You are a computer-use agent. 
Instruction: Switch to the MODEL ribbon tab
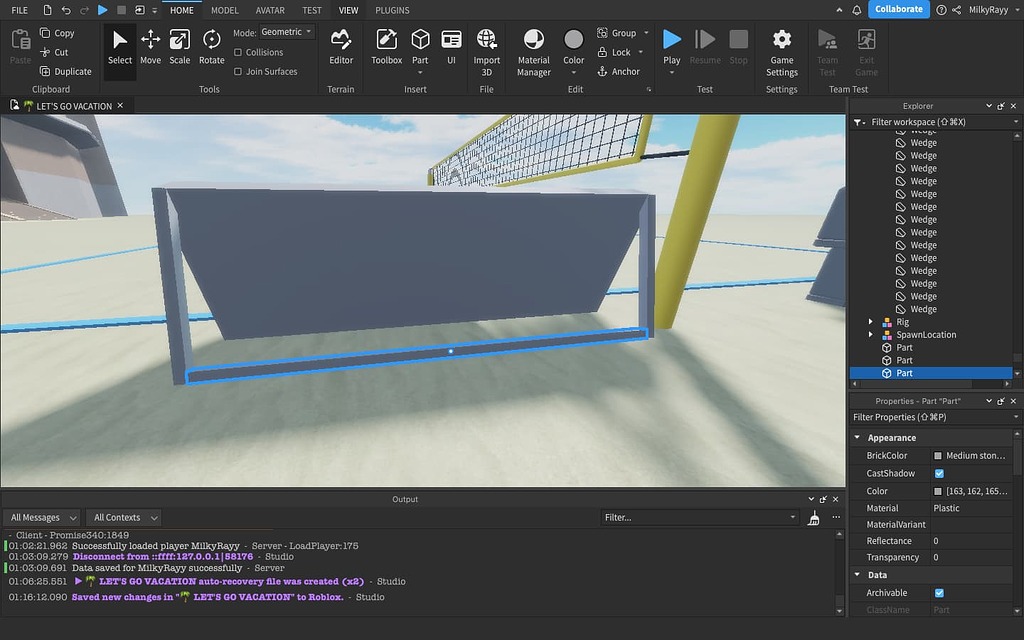click(x=224, y=10)
